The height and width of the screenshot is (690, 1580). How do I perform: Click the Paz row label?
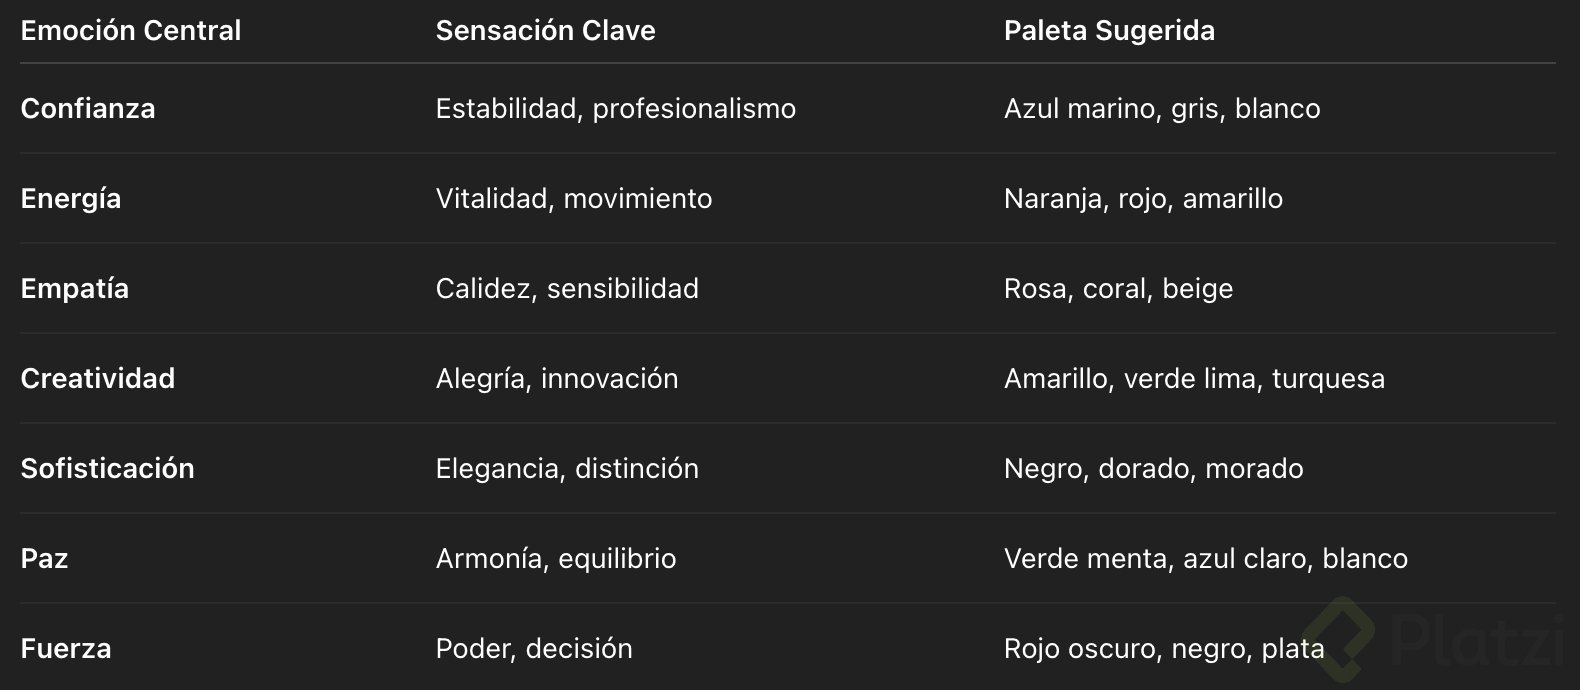pos(45,559)
